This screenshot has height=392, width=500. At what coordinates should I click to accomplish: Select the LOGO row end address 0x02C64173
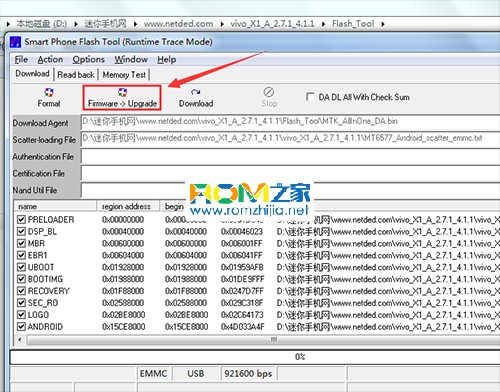click(242, 315)
